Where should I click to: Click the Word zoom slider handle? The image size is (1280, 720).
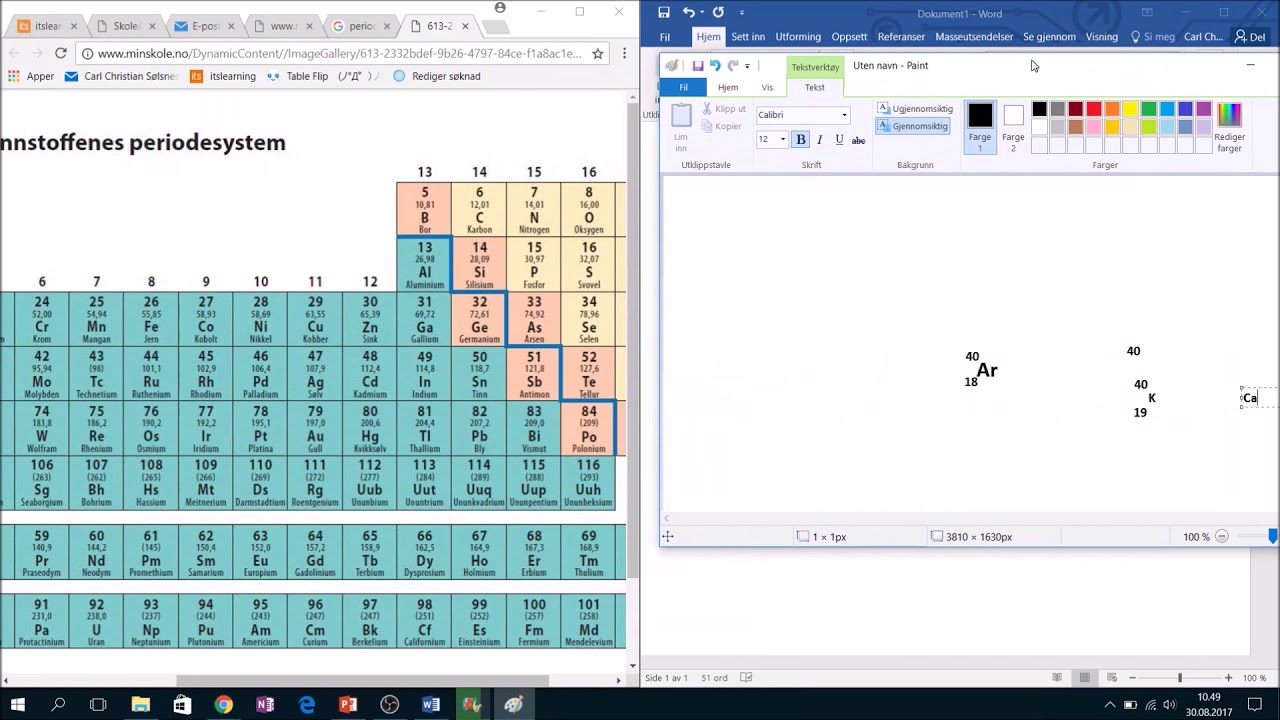coord(1180,678)
